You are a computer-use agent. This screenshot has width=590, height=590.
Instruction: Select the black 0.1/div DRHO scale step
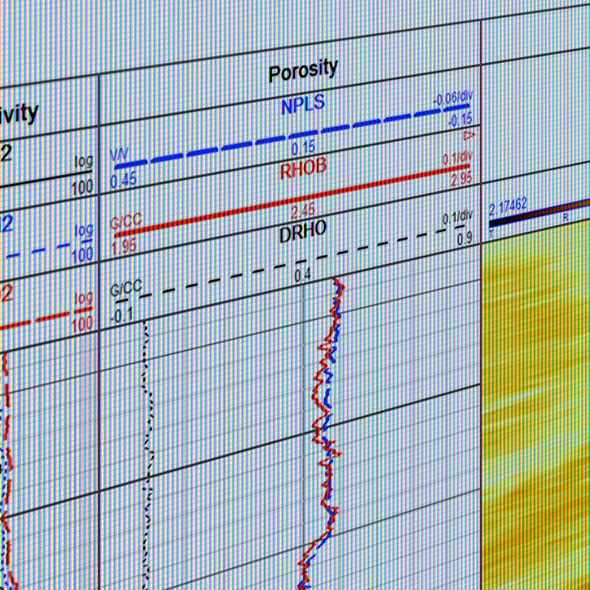(457, 217)
